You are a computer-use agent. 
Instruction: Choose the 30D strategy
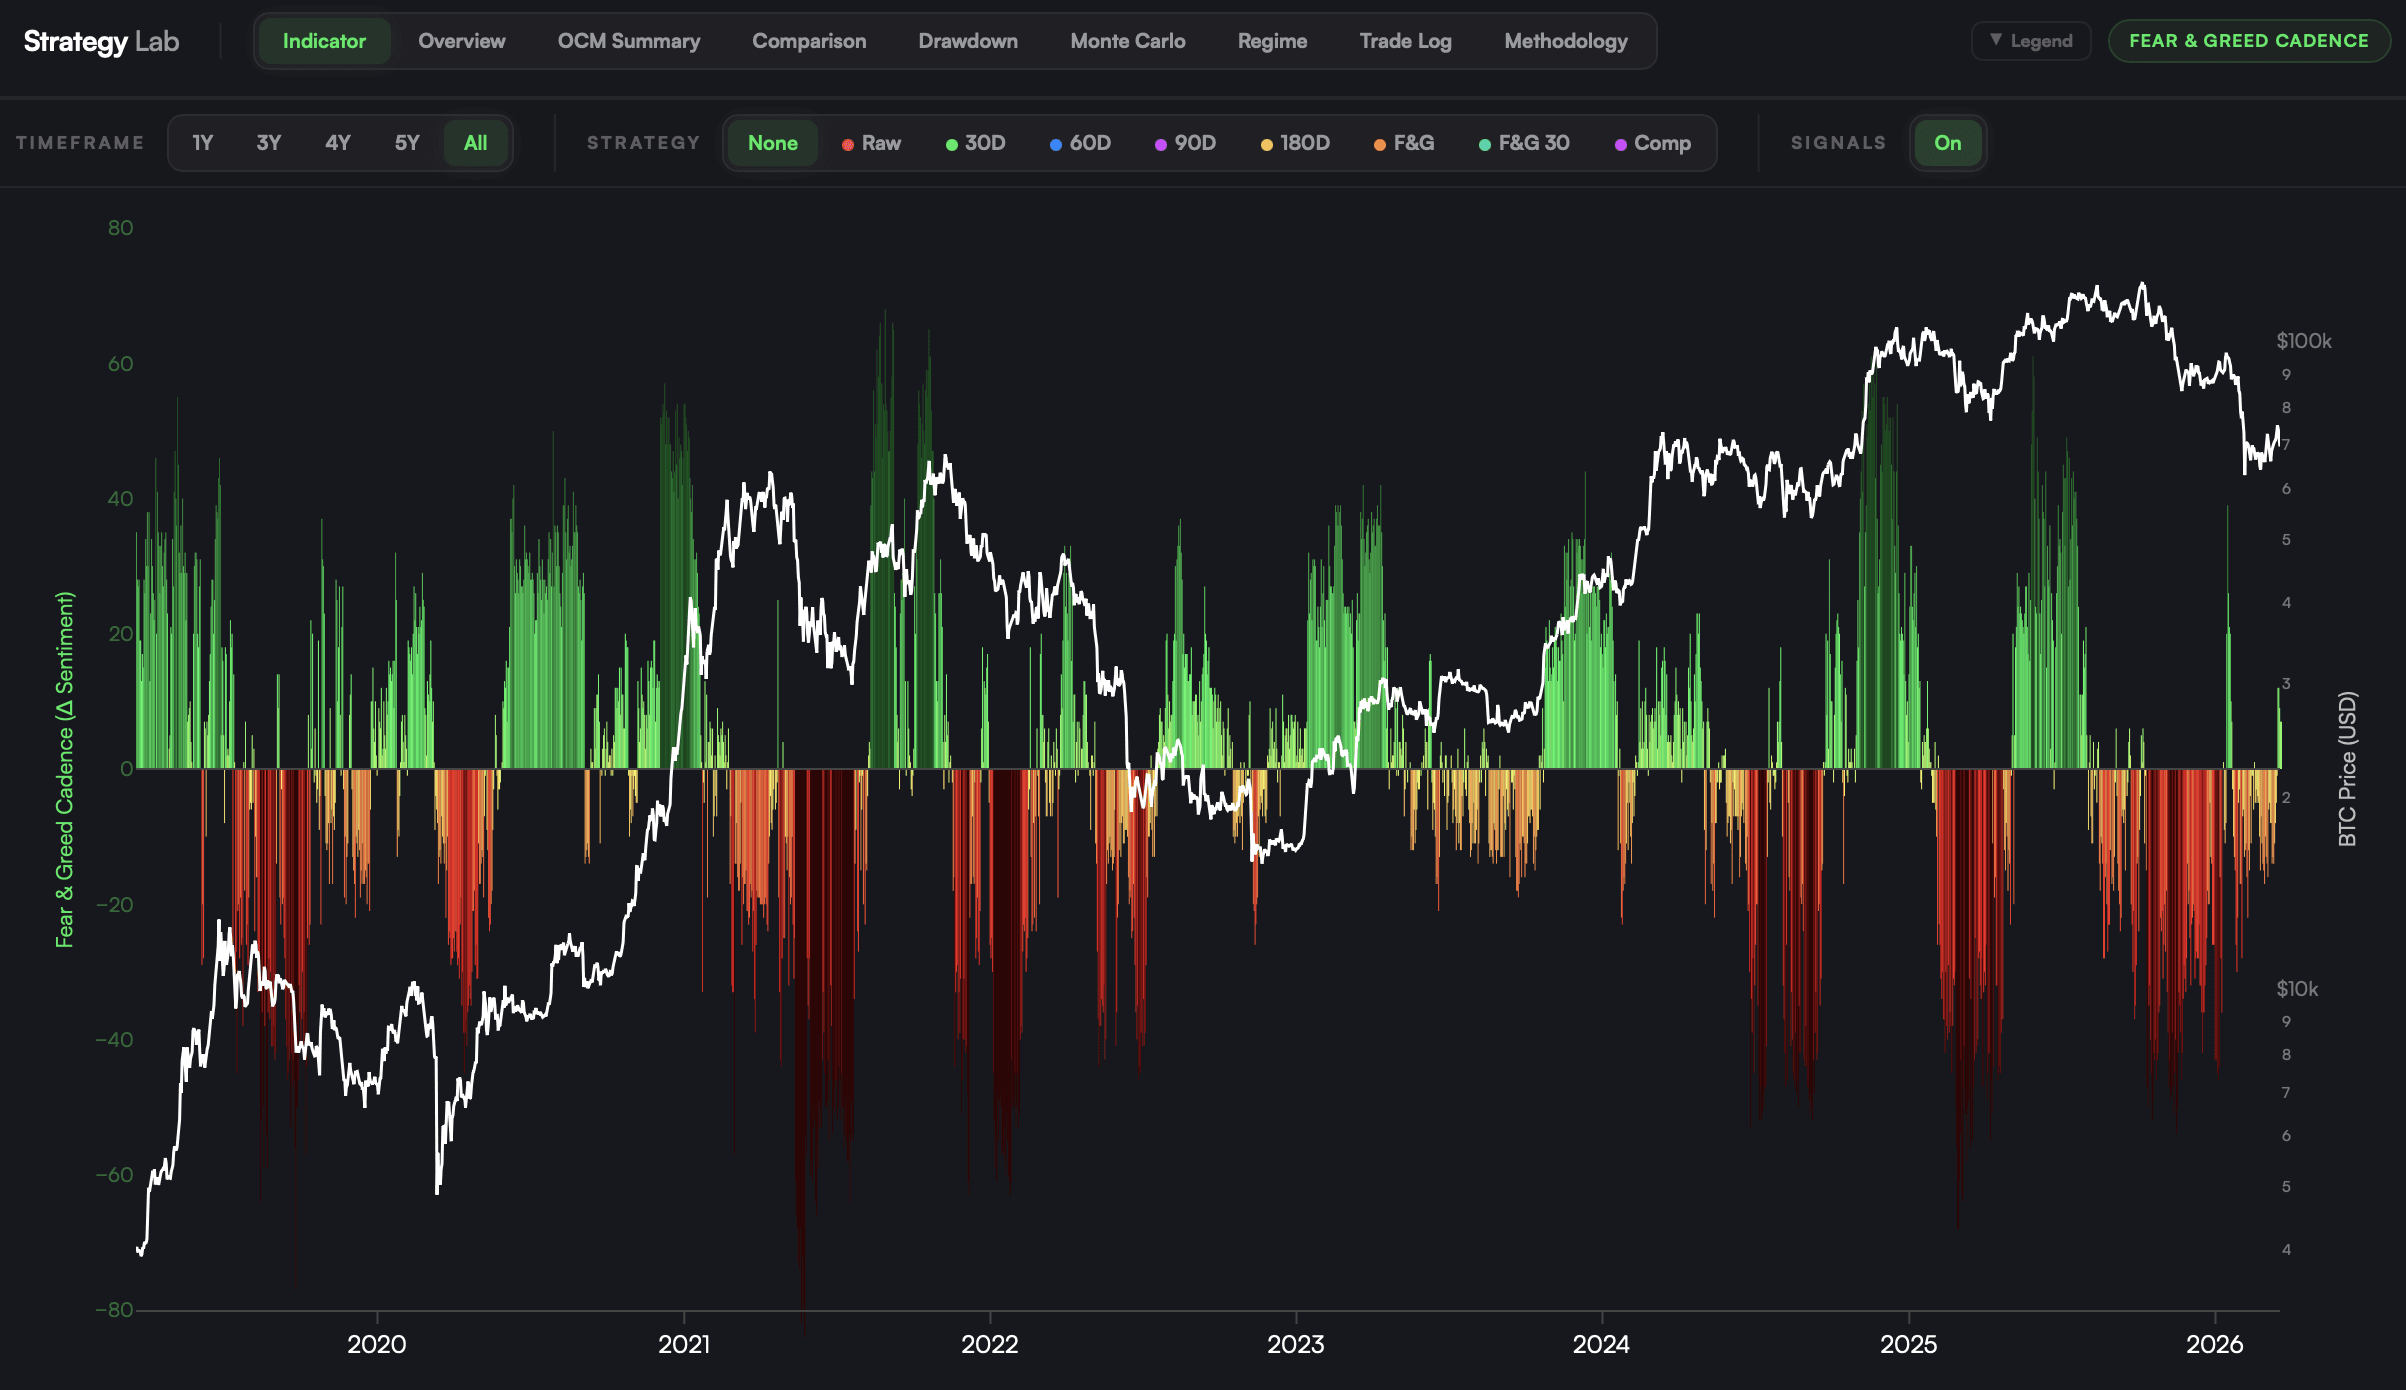[x=976, y=143]
